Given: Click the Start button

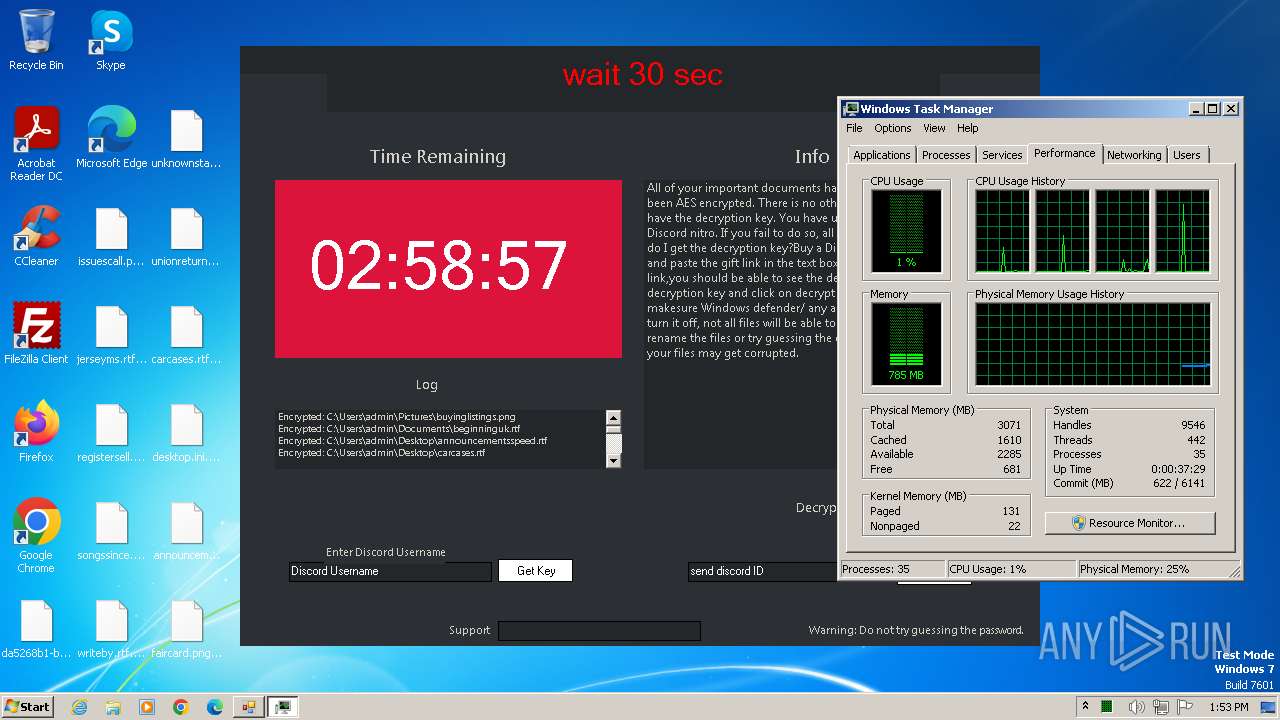Looking at the screenshot, I should click(28, 707).
